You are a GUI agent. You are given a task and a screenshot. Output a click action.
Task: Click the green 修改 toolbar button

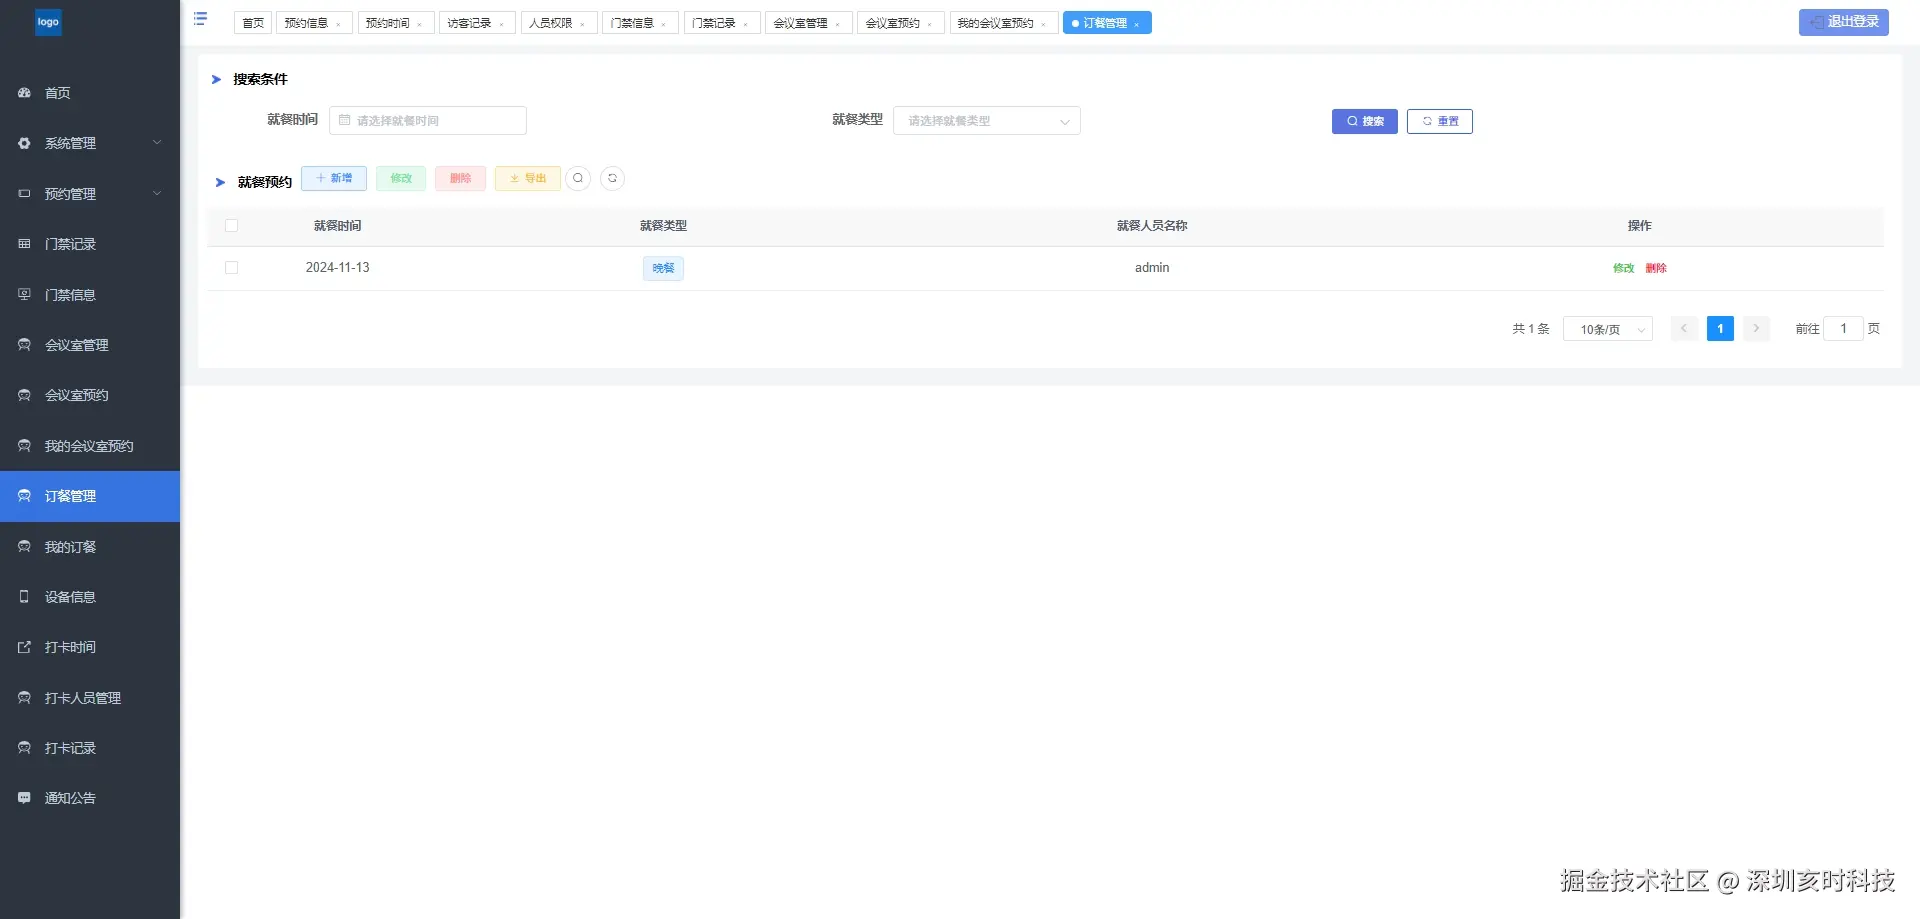[401, 178]
